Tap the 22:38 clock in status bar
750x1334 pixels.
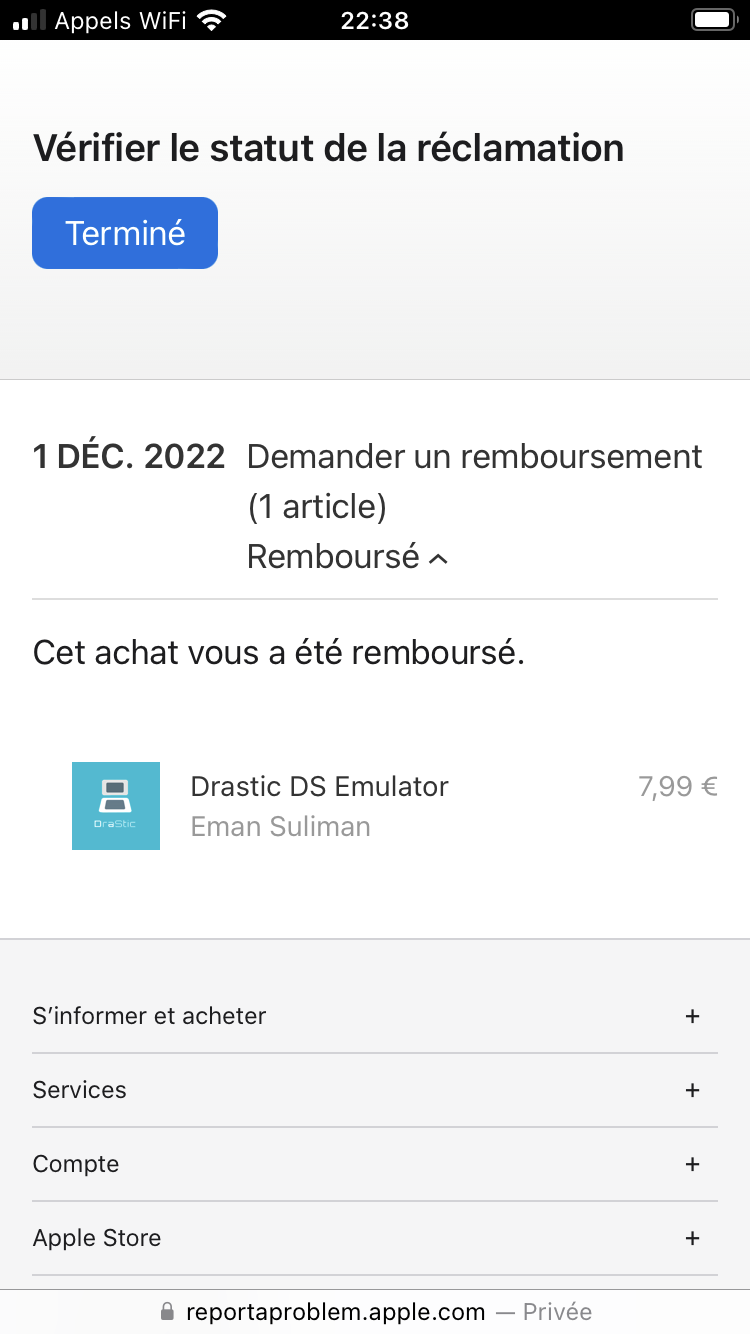click(x=374, y=20)
